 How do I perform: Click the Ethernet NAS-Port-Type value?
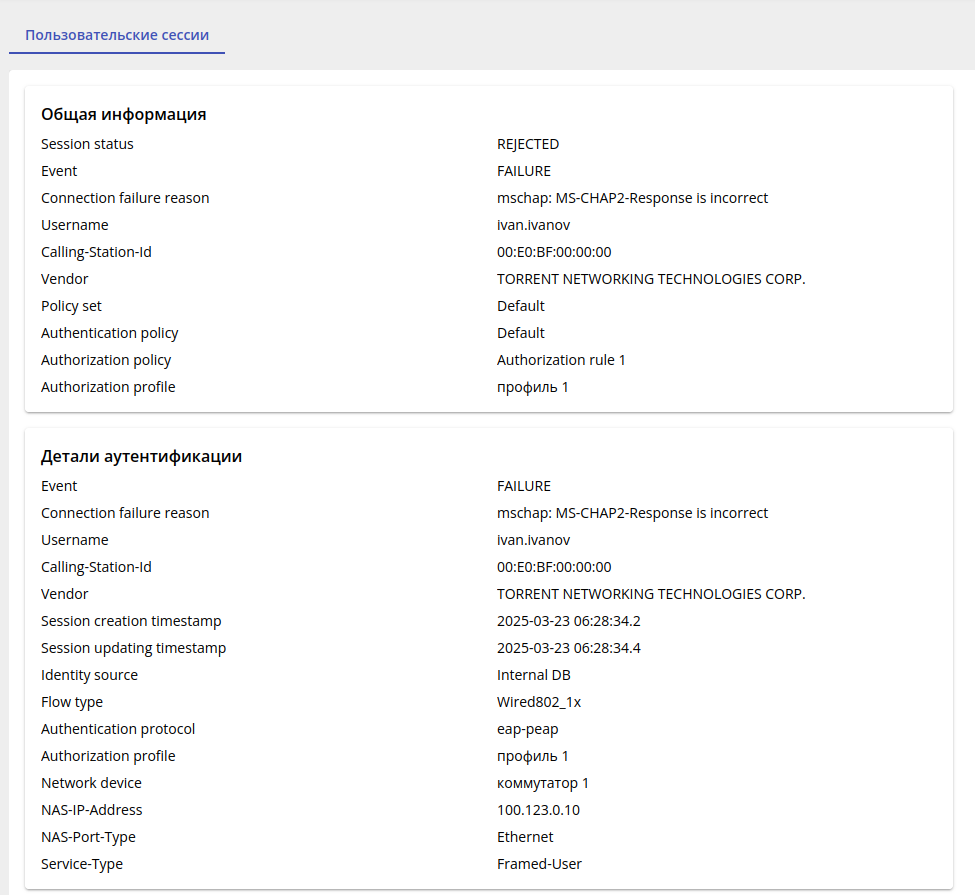tap(525, 837)
